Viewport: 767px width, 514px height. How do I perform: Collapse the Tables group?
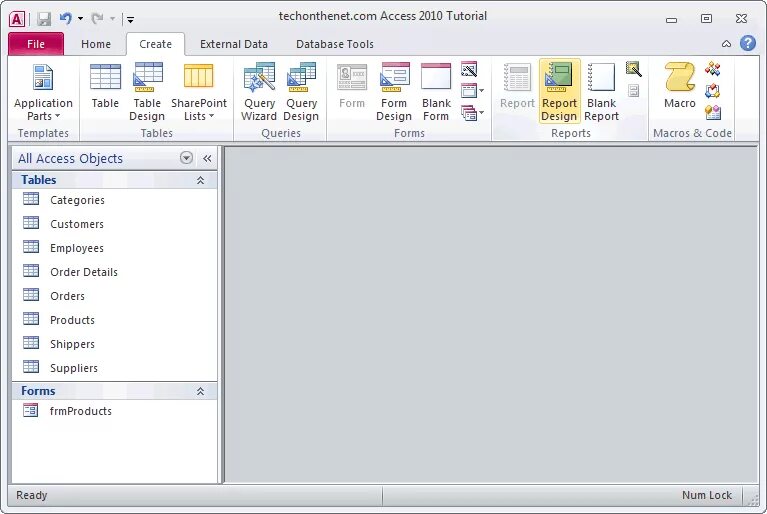(x=200, y=180)
